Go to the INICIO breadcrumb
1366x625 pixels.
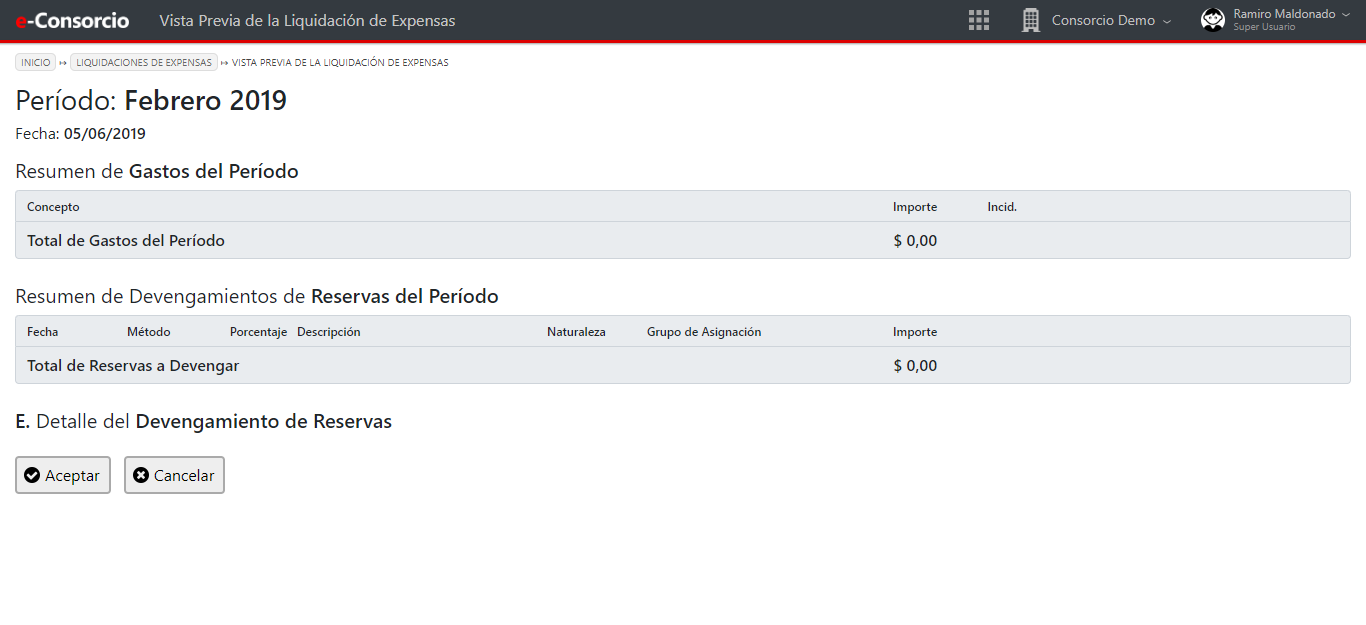tap(35, 62)
